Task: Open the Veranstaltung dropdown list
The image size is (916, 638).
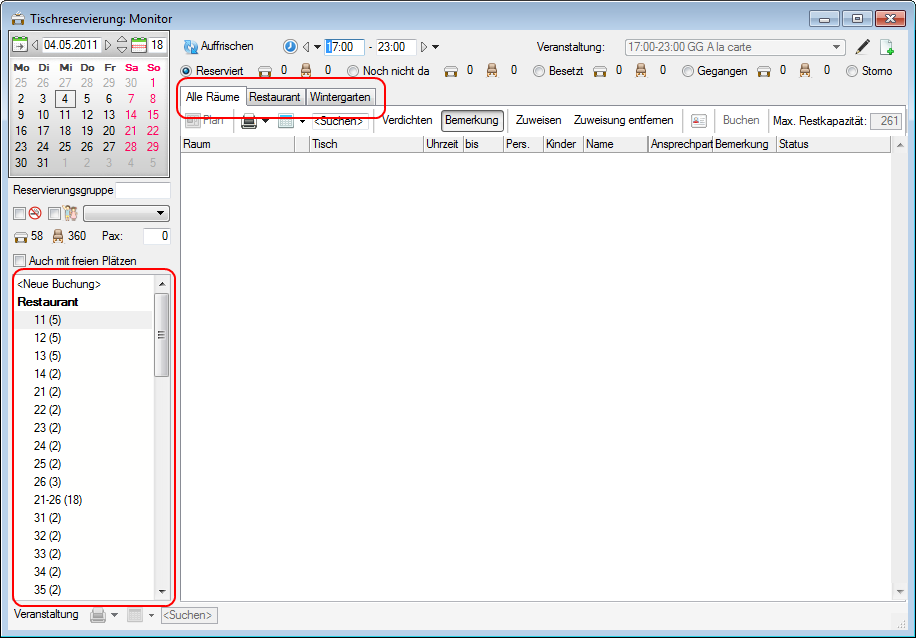Action: tap(837, 47)
